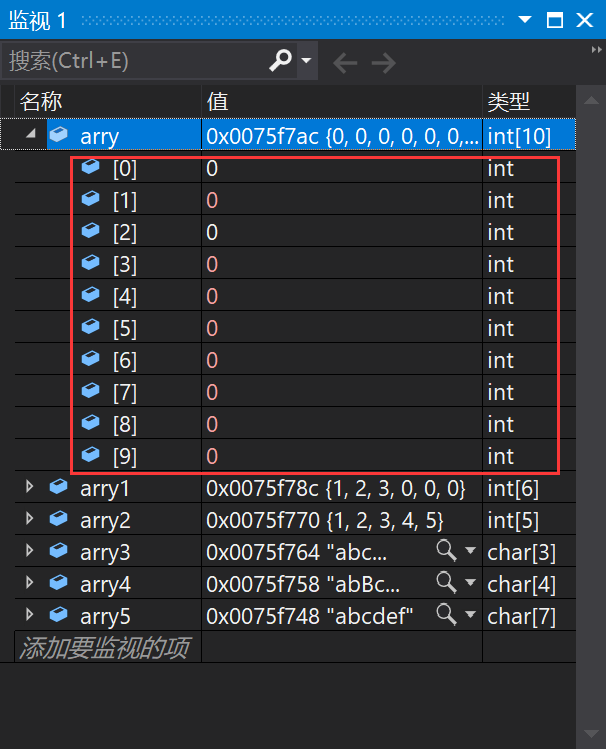Click the toolbar overflow chevron

click(x=596, y=50)
